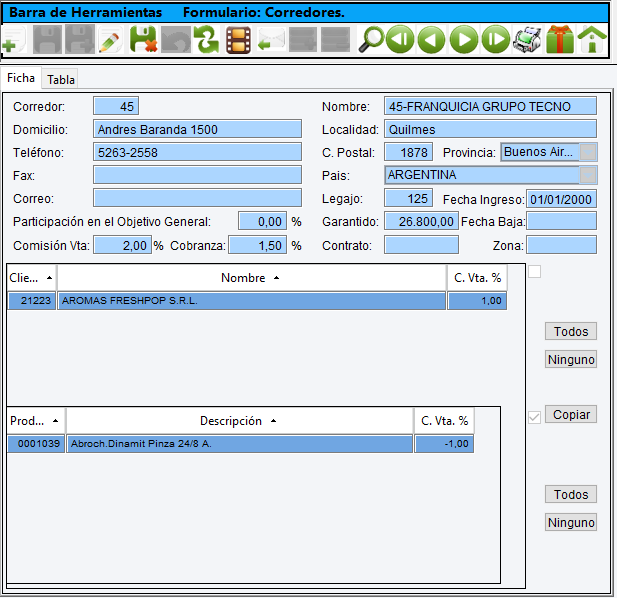Click the grayed-out second floppy save icon
Screen dimensions: 617x598
pos(80,39)
